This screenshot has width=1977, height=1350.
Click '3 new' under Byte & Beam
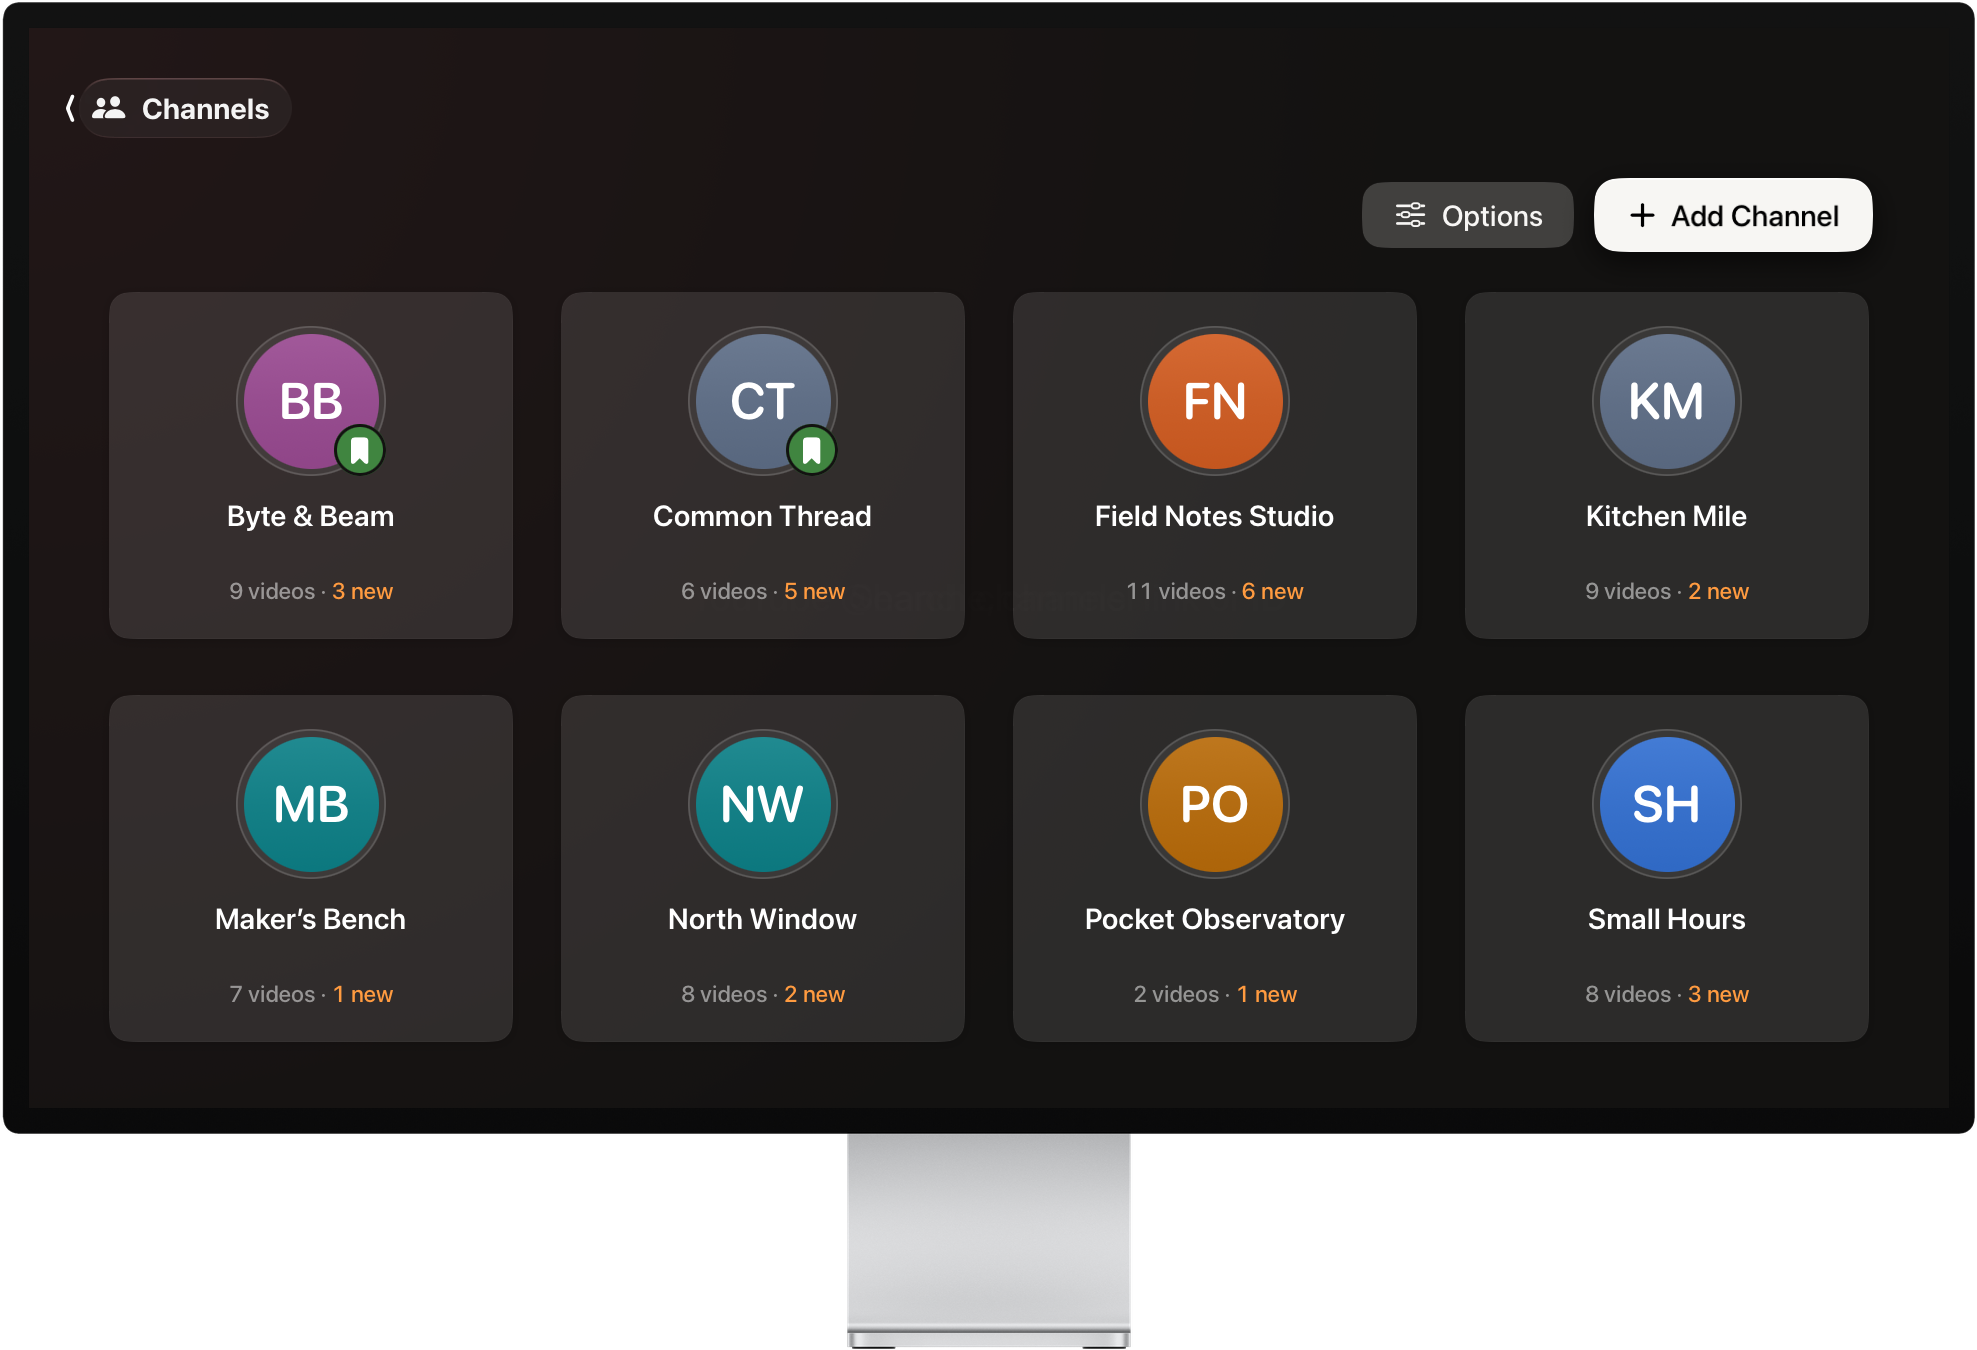coord(362,591)
